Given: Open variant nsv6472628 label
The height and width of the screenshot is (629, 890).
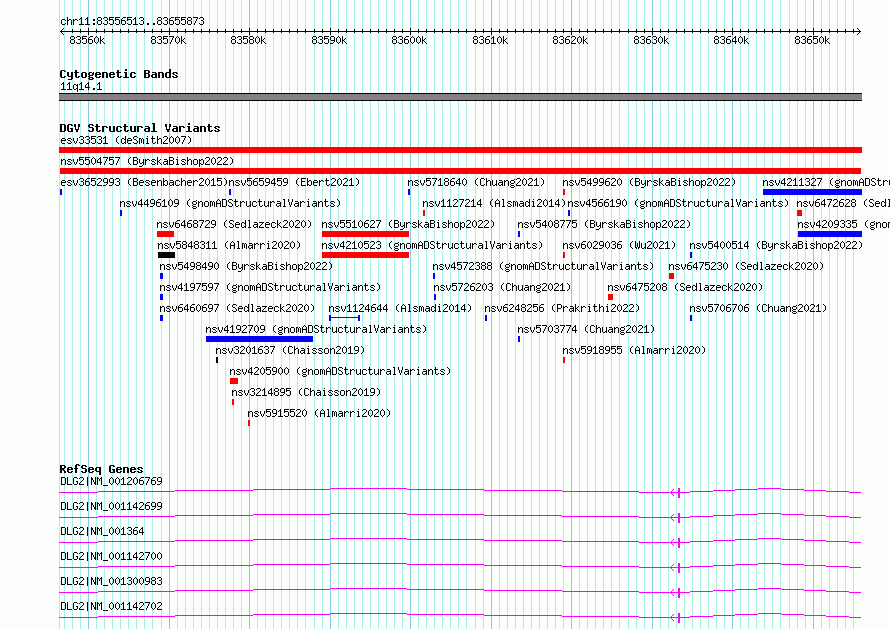Looking at the screenshot, I should (843, 203).
